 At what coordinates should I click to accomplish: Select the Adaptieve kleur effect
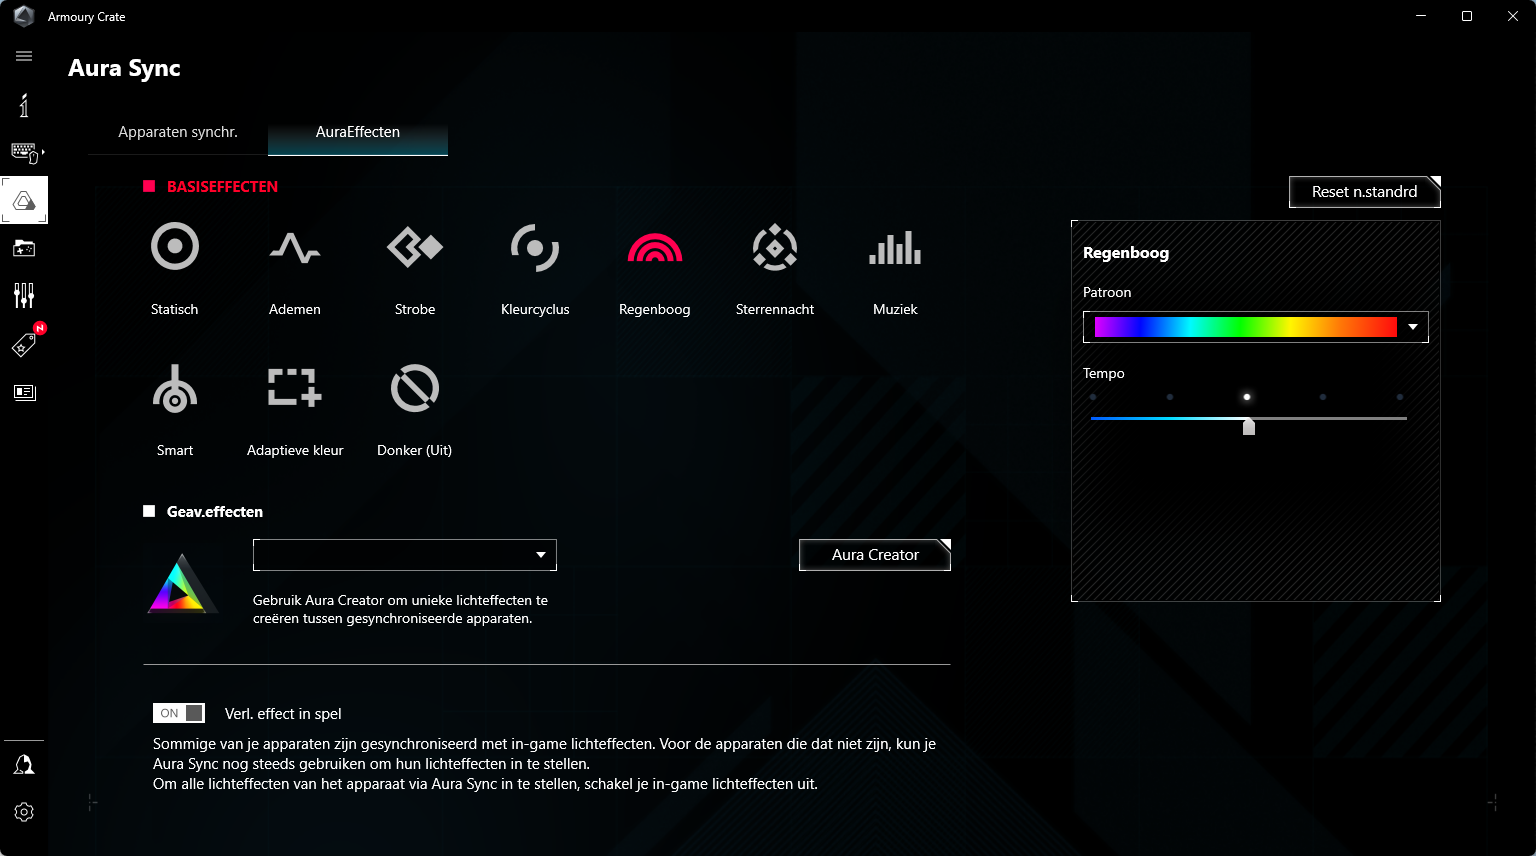click(295, 388)
